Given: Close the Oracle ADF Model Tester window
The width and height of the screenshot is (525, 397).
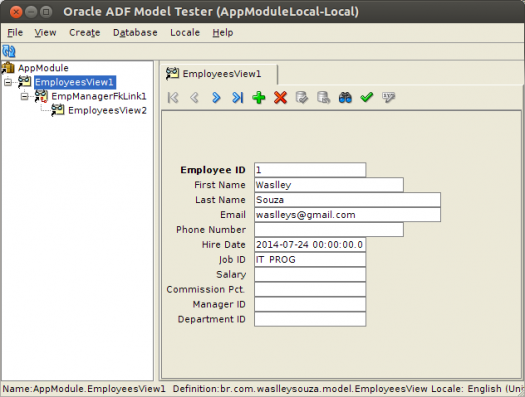Looking at the screenshot, I should coord(16,12).
